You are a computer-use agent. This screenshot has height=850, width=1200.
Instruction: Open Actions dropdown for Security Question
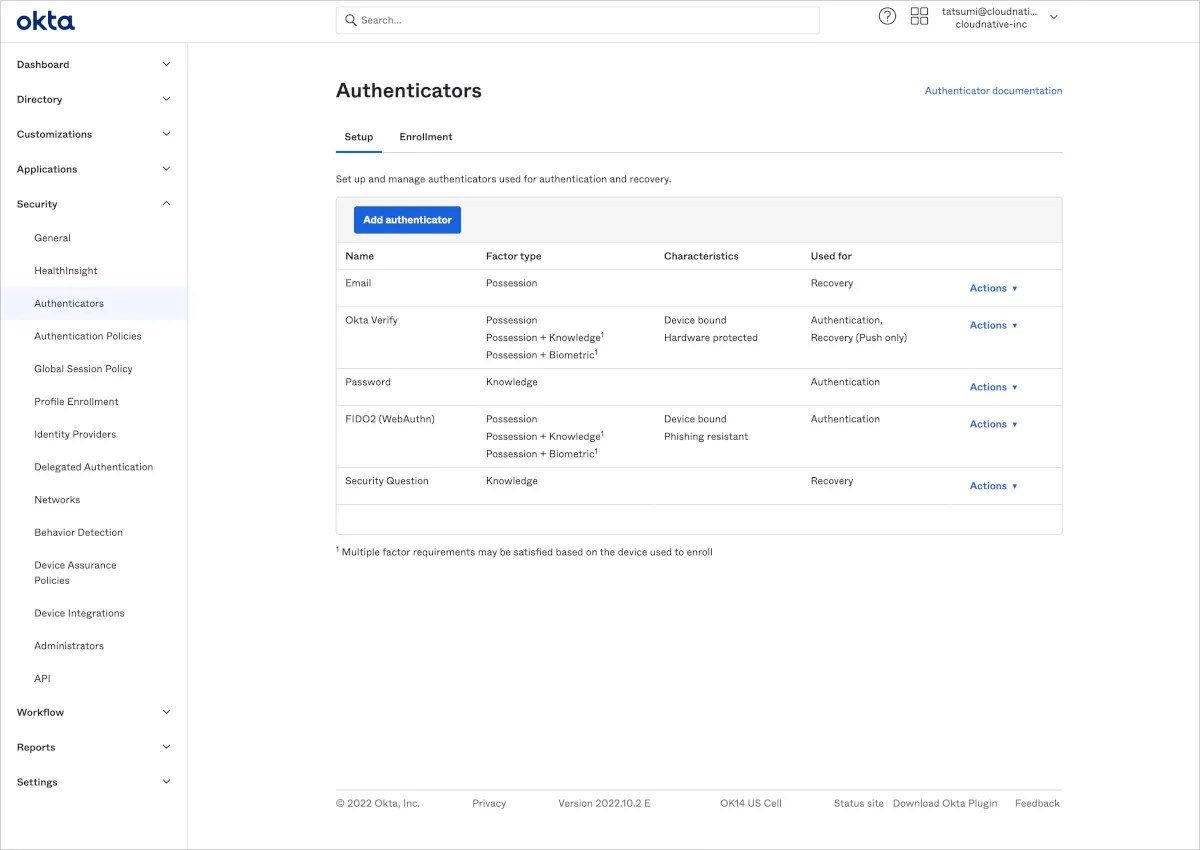(993, 486)
